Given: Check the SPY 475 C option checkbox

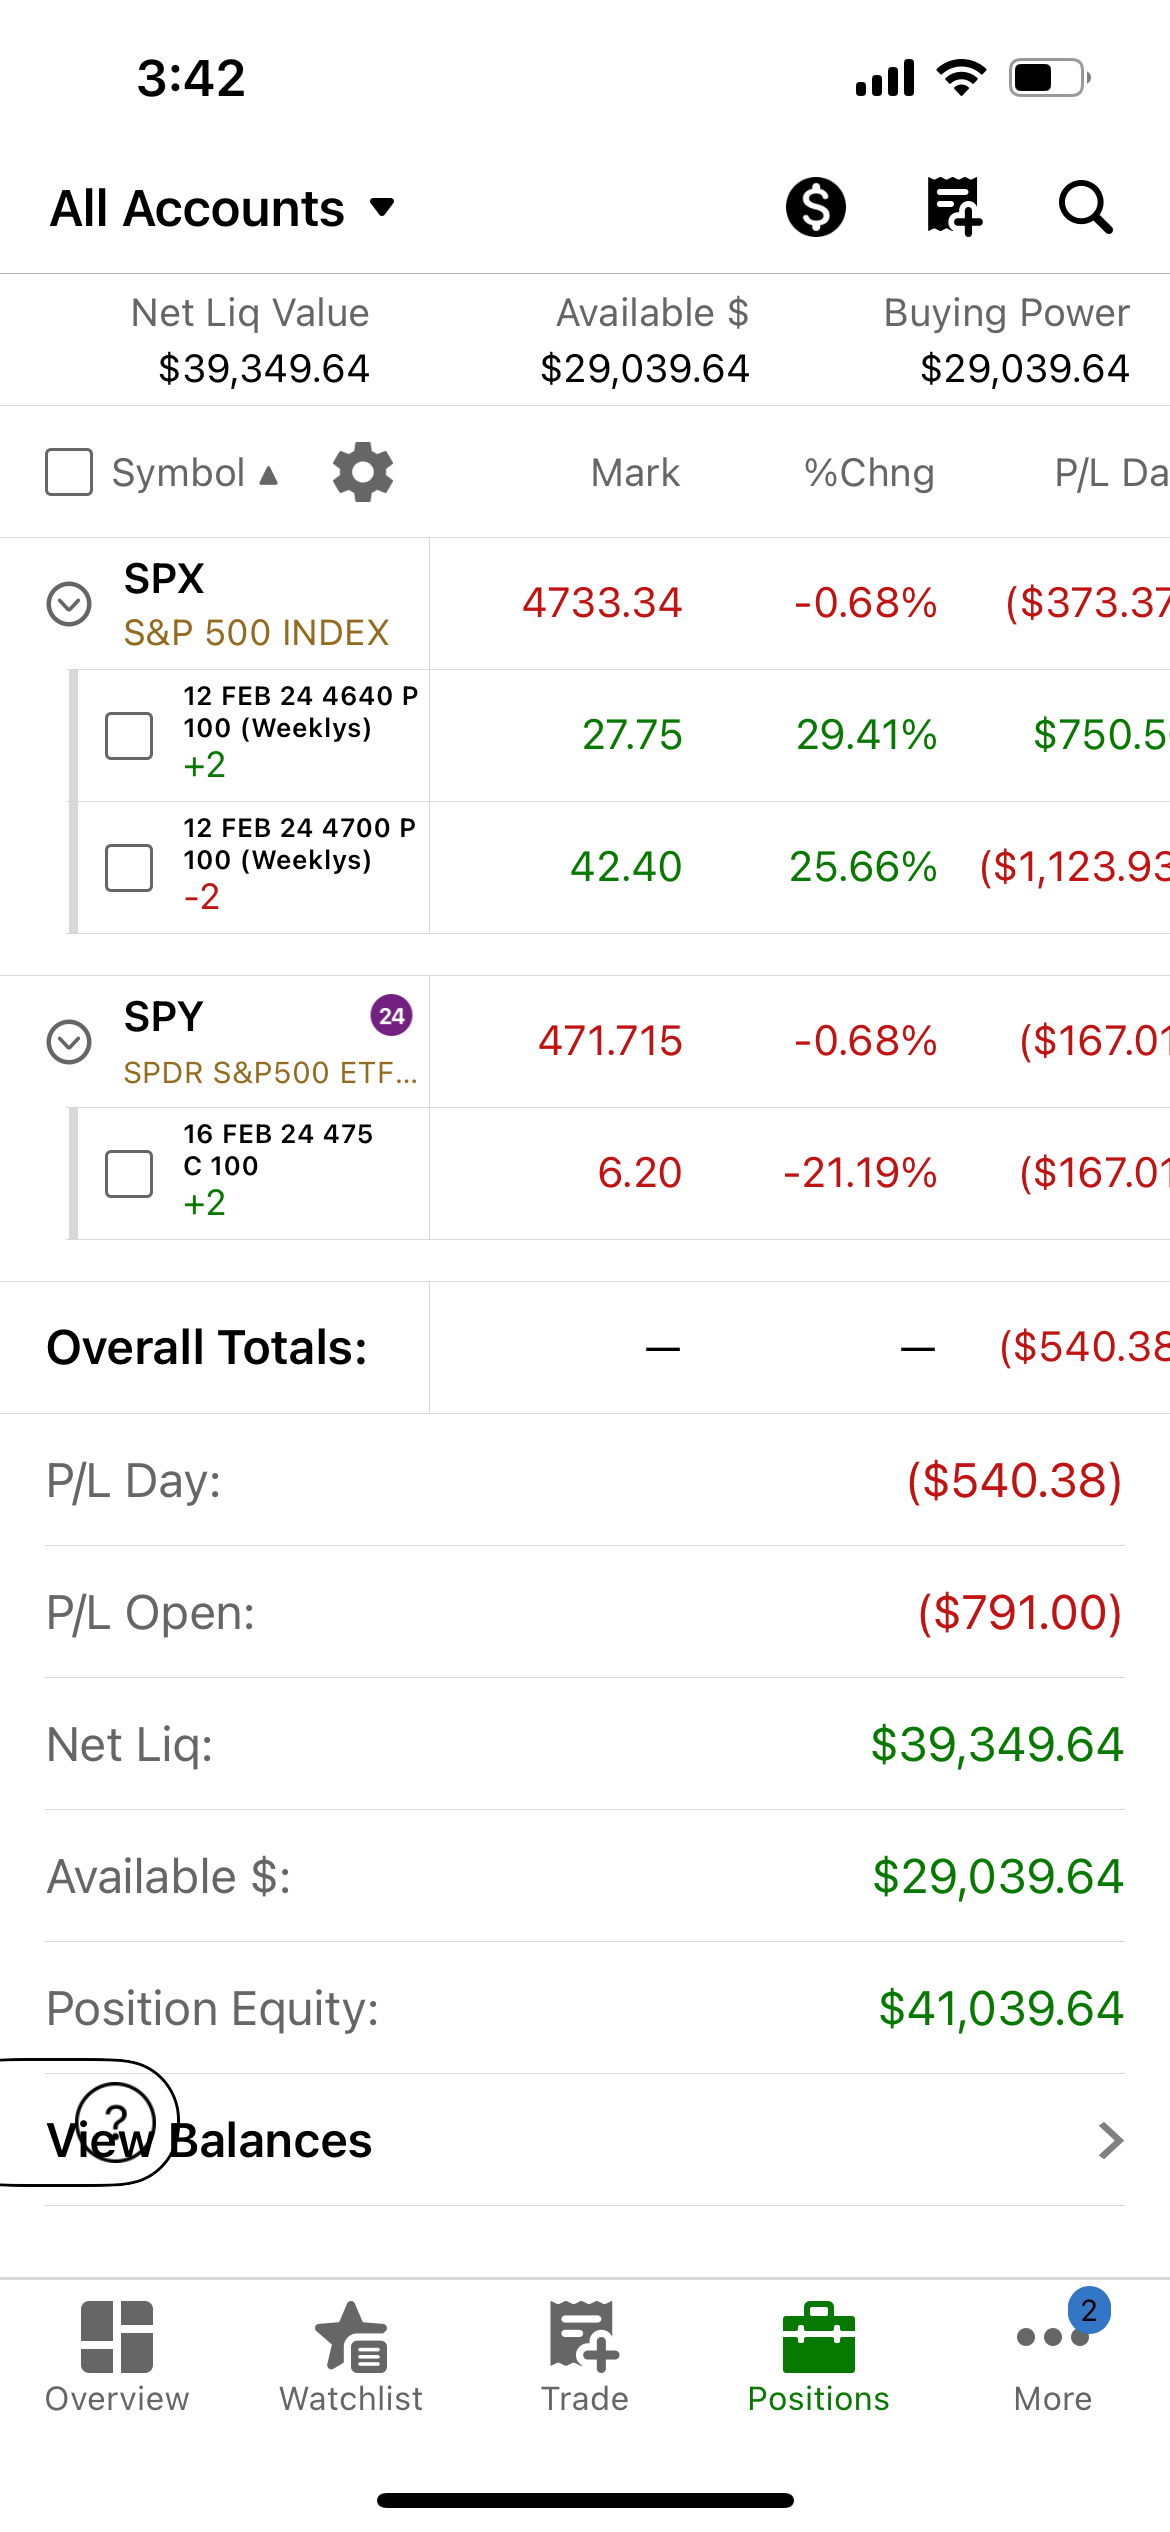Looking at the screenshot, I should tap(129, 1174).
